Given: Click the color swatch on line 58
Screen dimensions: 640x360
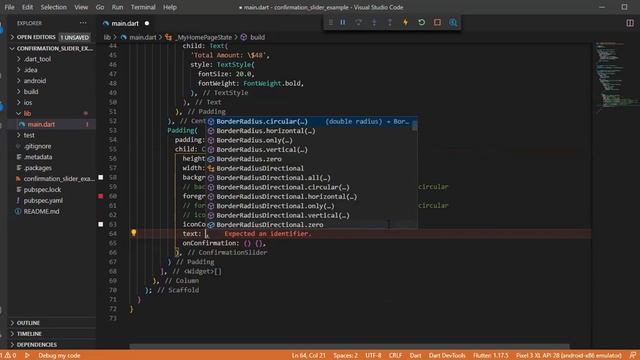Looking at the screenshot, I should (x=101, y=177).
